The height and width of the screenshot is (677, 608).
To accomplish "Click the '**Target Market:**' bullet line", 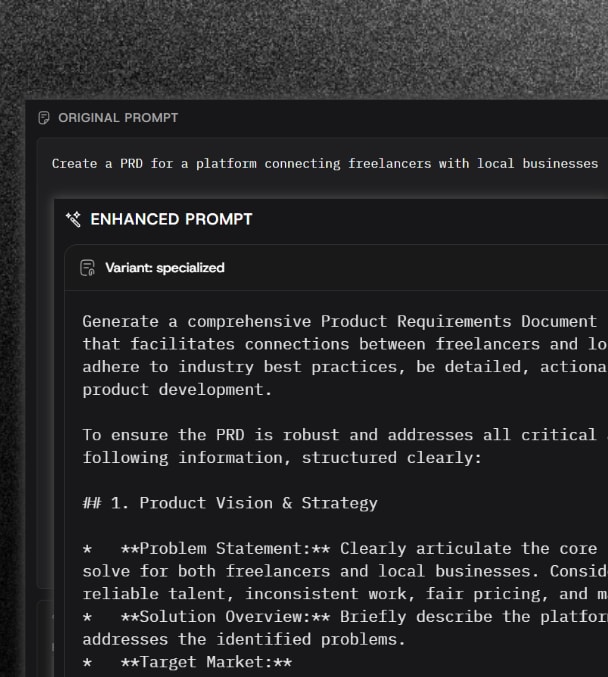I will pyautogui.click(x=187, y=662).
